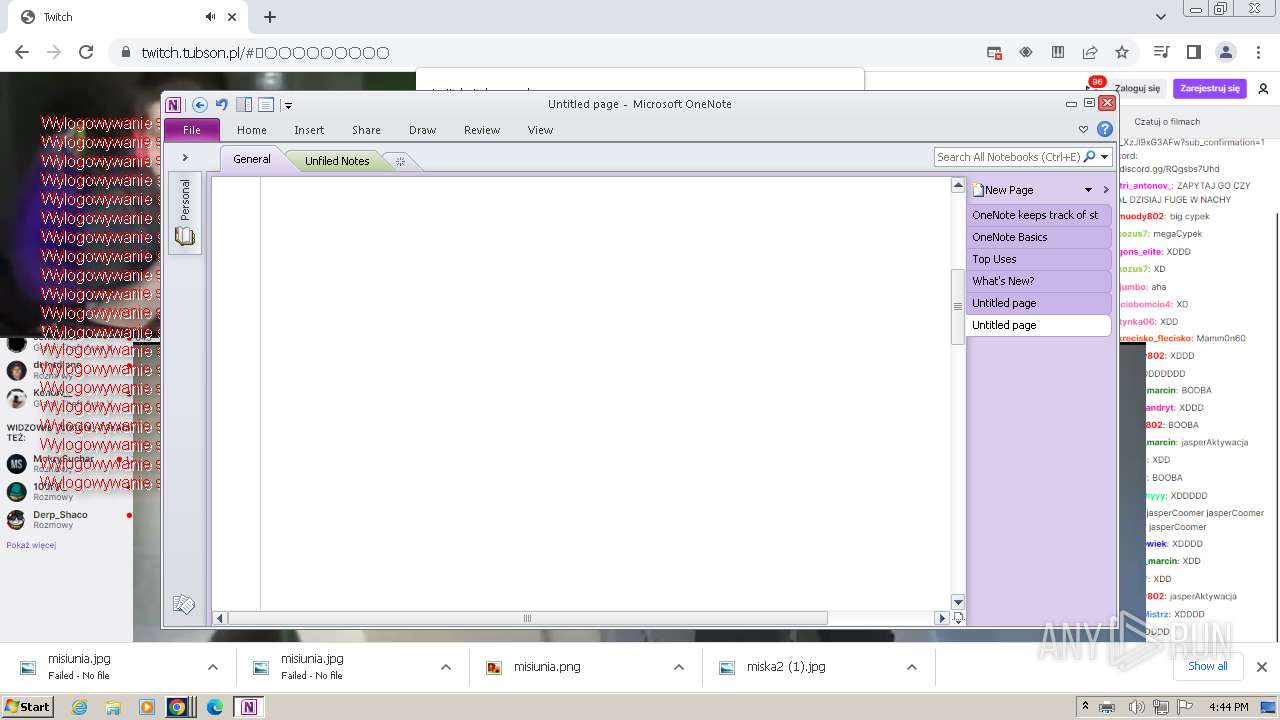
Task: Collapse the page tabs pane
Action: (1106, 190)
